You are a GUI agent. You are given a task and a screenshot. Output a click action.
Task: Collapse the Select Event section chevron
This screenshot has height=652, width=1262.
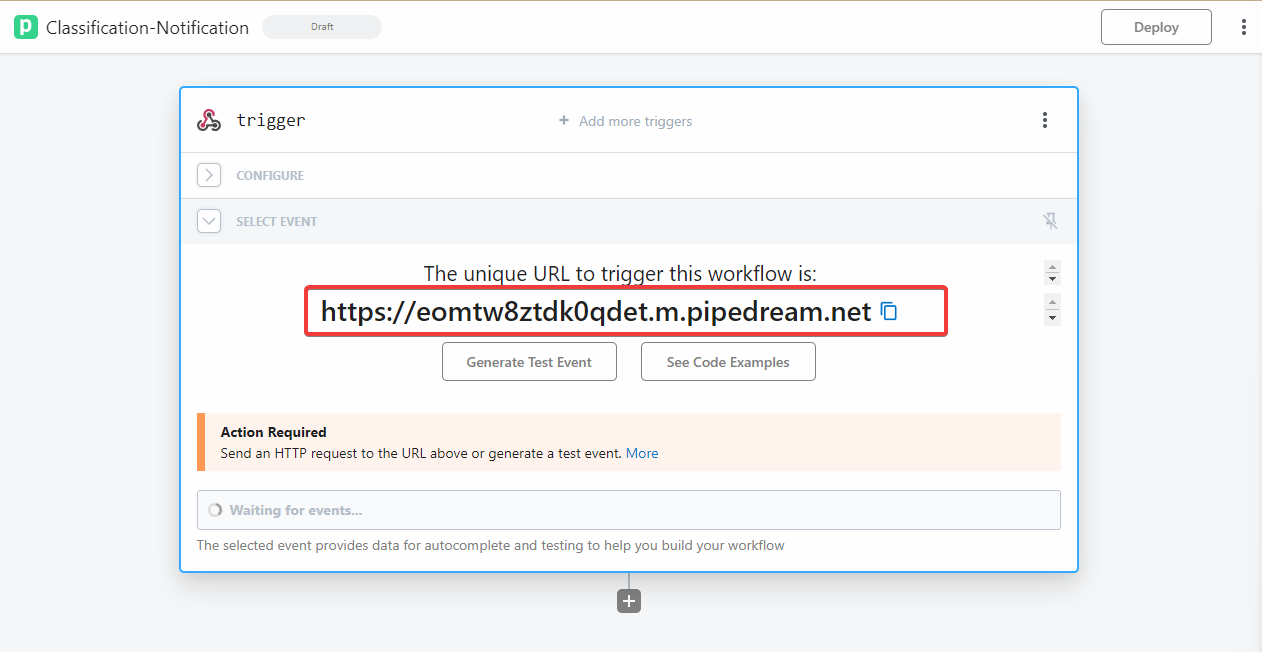pyautogui.click(x=209, y=221)
